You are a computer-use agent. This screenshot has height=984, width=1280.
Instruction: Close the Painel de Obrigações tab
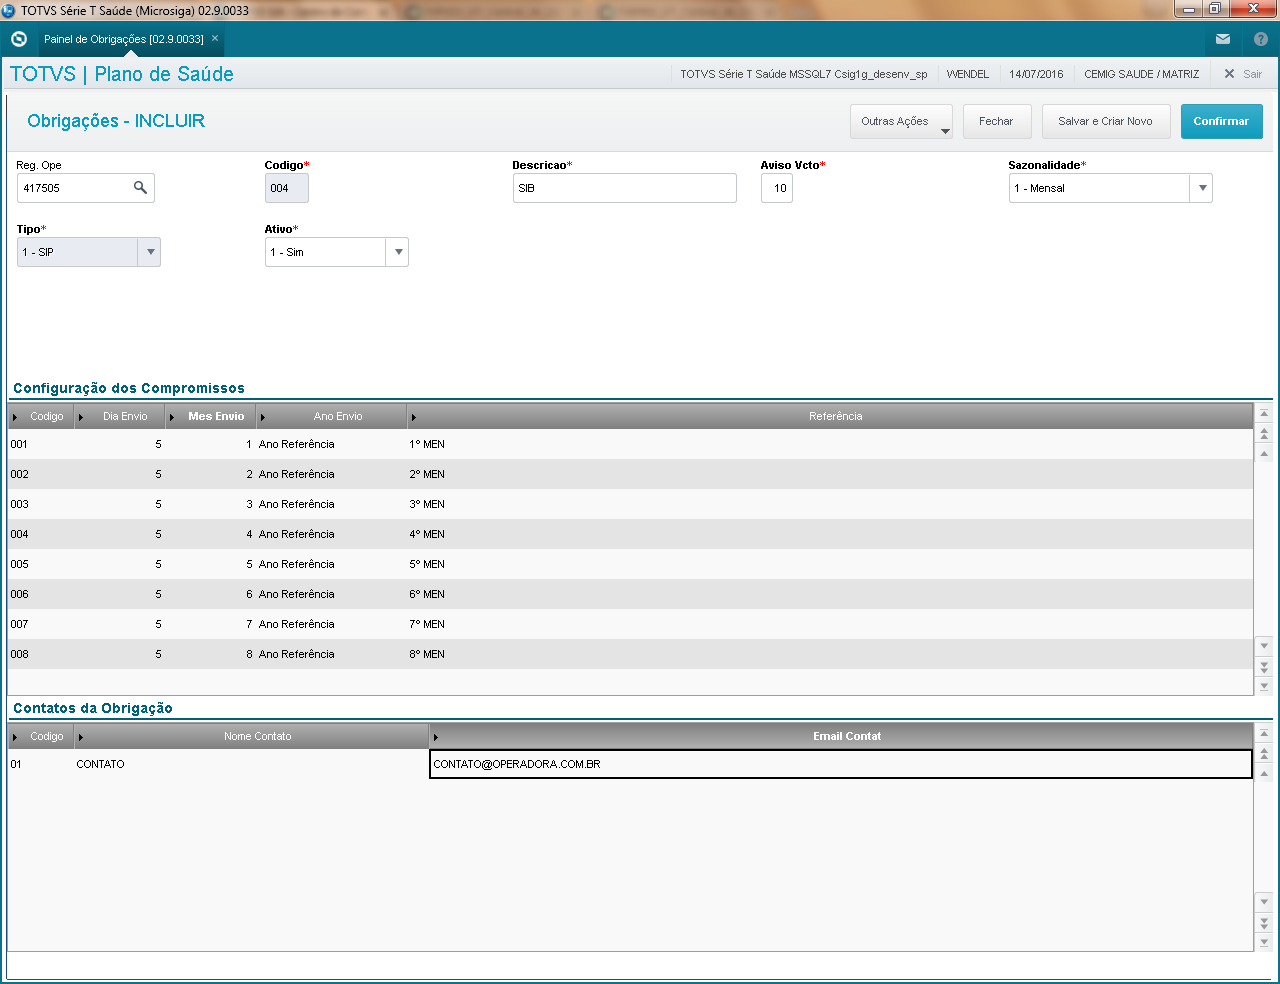pyautogui.click(x=215, y=38)
